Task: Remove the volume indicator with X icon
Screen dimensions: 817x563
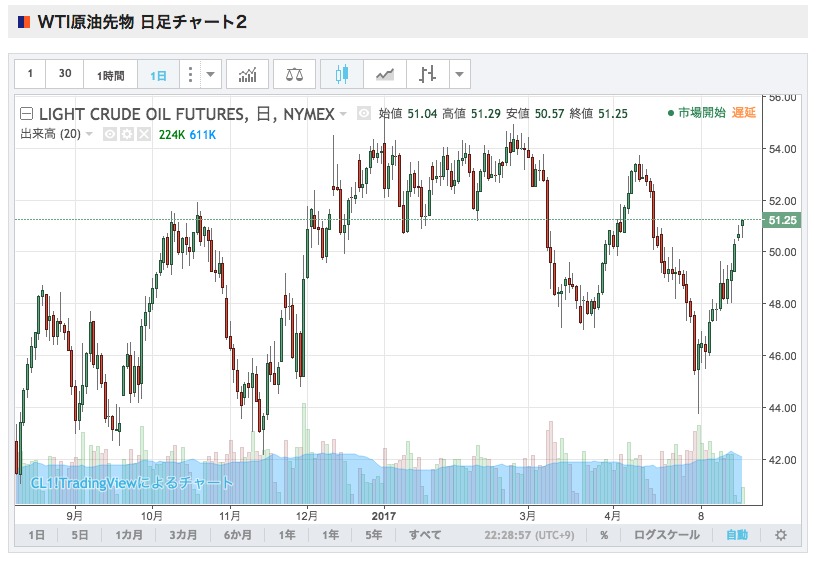Action: (144, 135)
